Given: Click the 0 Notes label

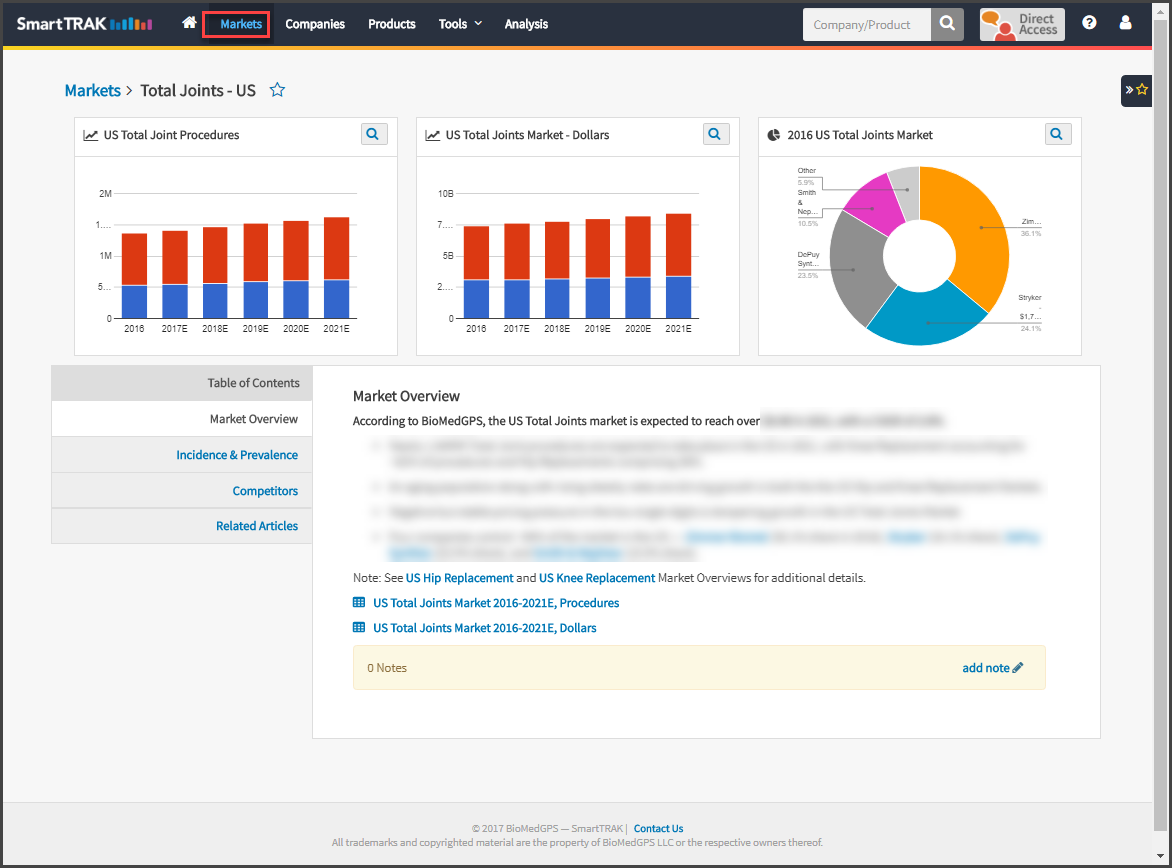Looking at the screenshot, I should pyautogui.click(x=387, y=668).
